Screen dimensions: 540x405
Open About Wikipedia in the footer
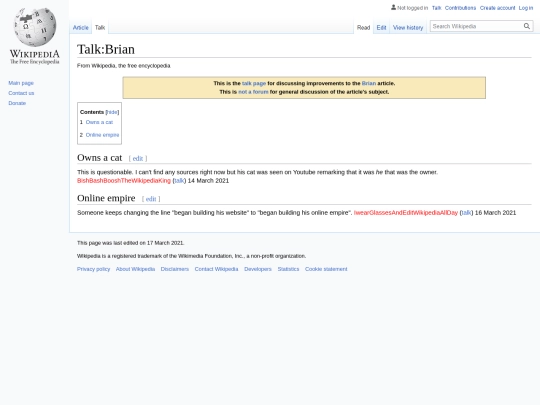135,269
